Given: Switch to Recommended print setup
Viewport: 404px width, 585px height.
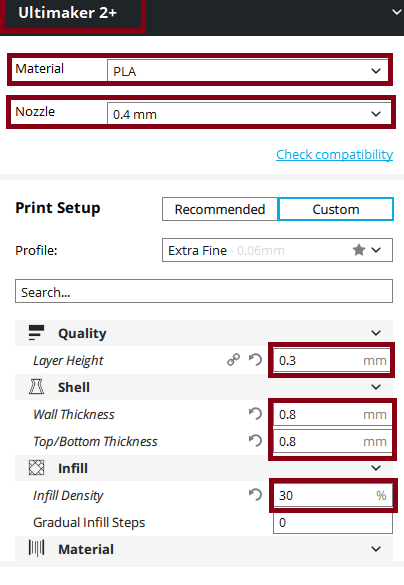Looking at the screenshot, I should pyautogui.click(x=220, y=209).
